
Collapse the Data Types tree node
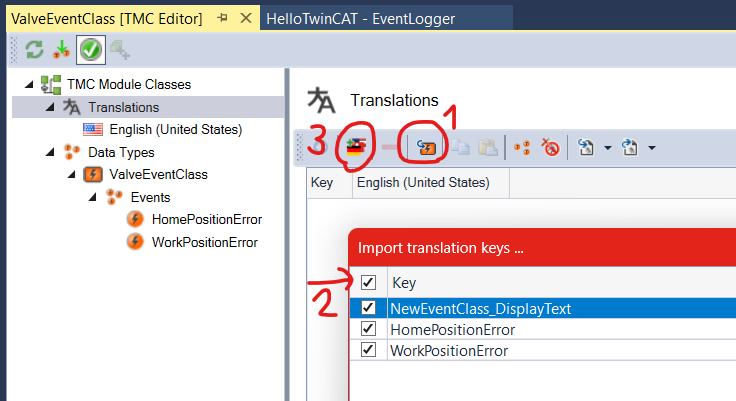coord(48,152)
